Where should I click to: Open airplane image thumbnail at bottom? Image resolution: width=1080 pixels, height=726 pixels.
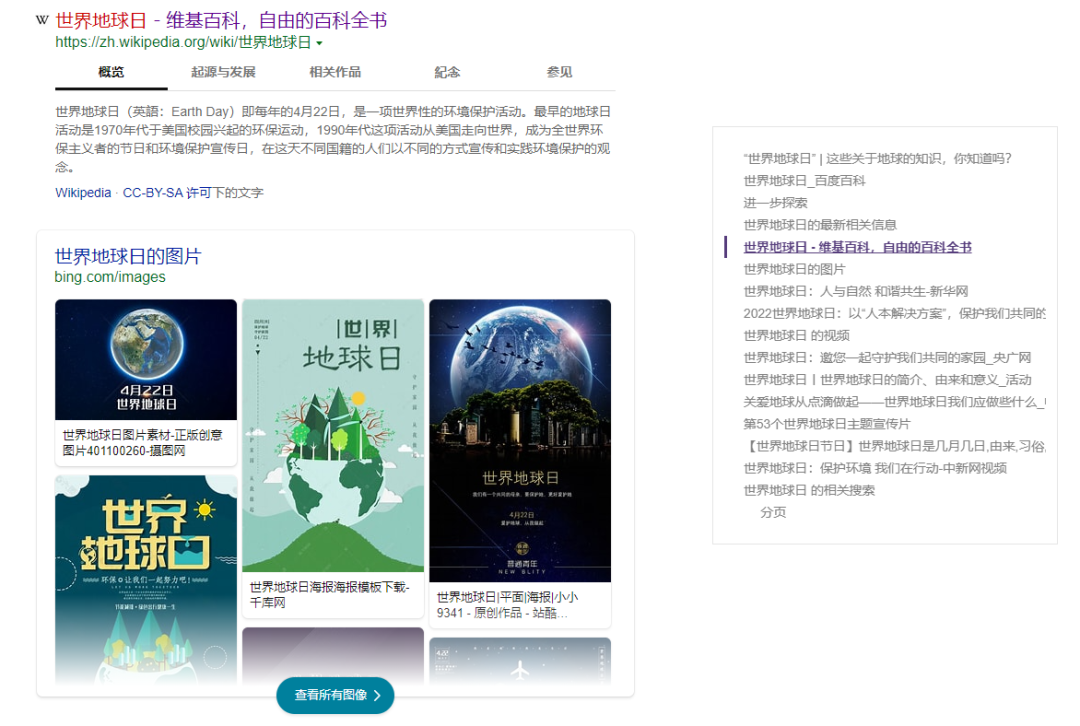tap(520, 661)
